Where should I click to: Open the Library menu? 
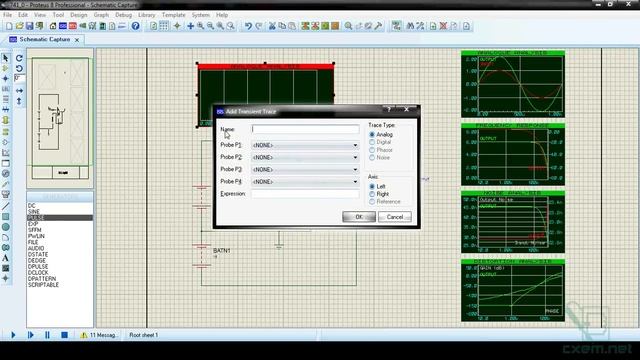146,15
